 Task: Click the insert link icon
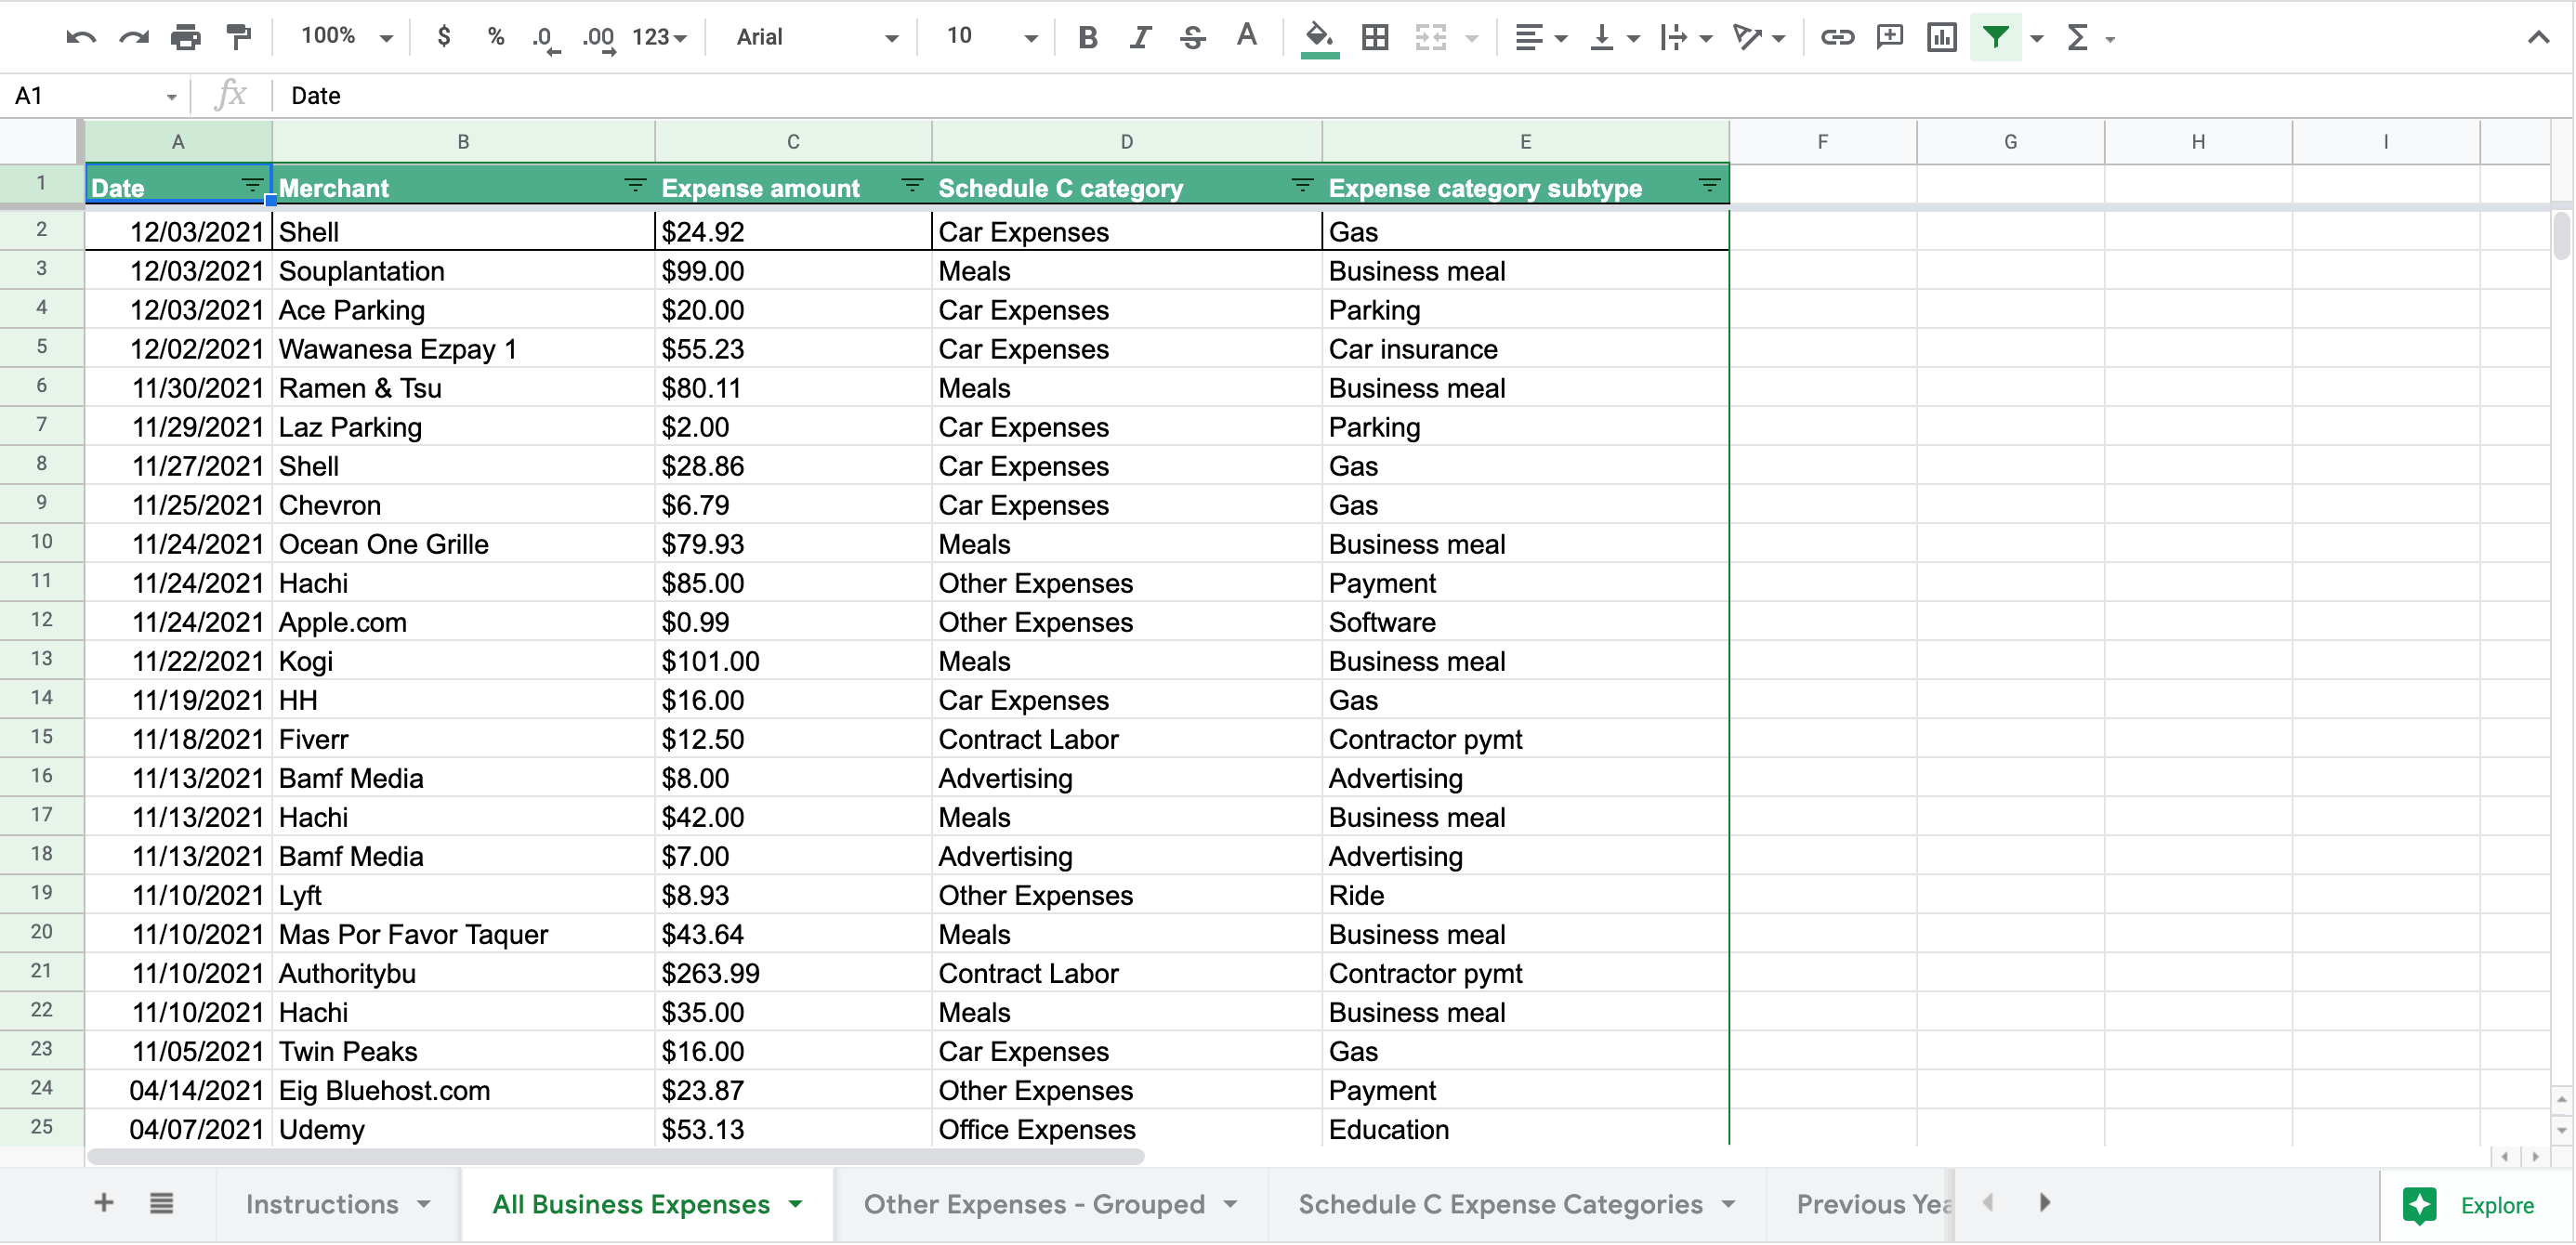coord(1836,38)
